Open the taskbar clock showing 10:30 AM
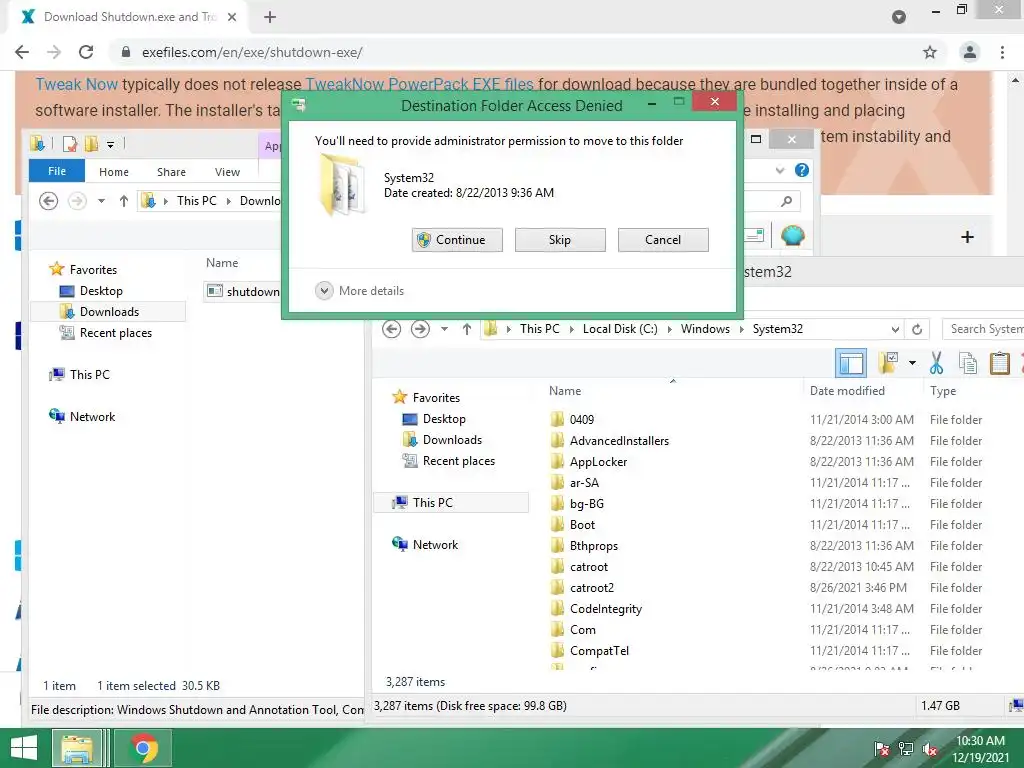Image resolution: width=1024 pixels, height=768 pixels. [x=980, y=749]
